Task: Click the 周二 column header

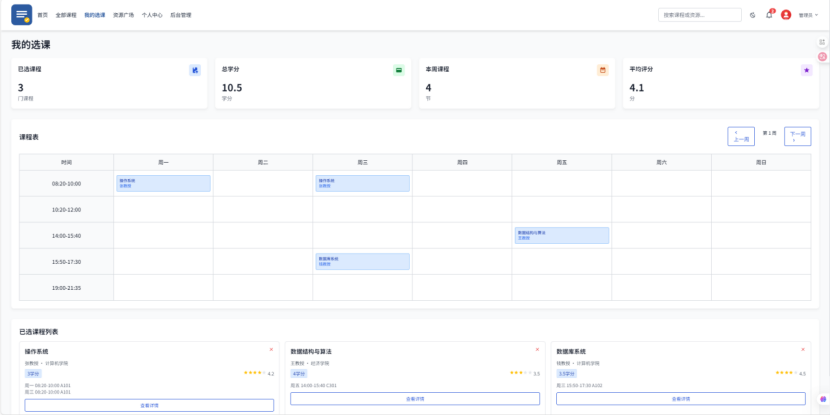Action: [263, 163]
